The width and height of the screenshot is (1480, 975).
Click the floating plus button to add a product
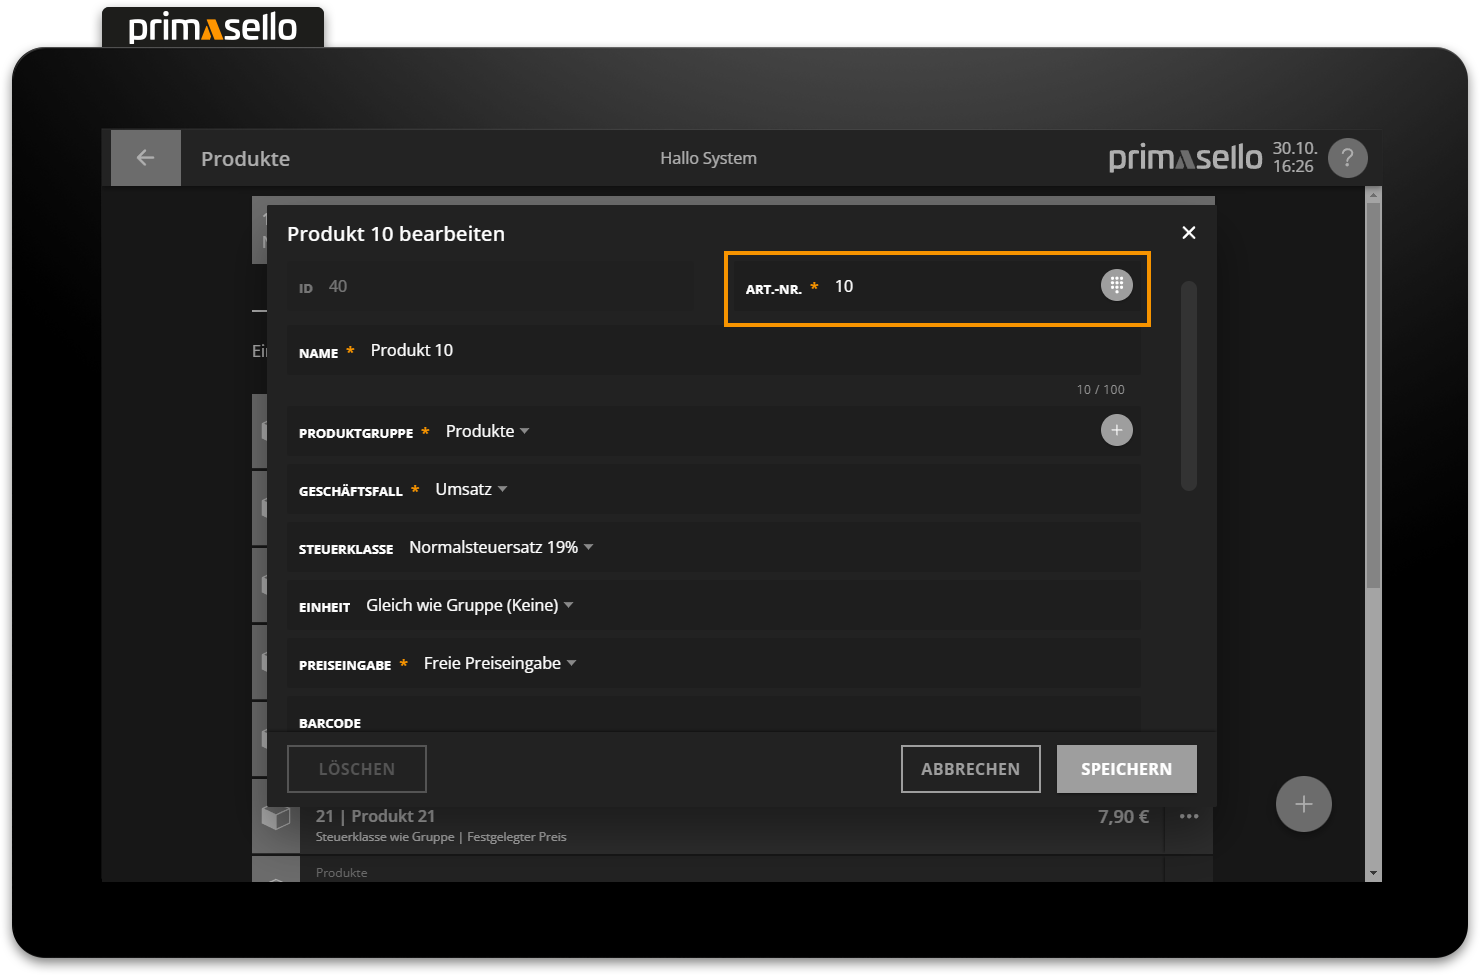coord(1303,803)
